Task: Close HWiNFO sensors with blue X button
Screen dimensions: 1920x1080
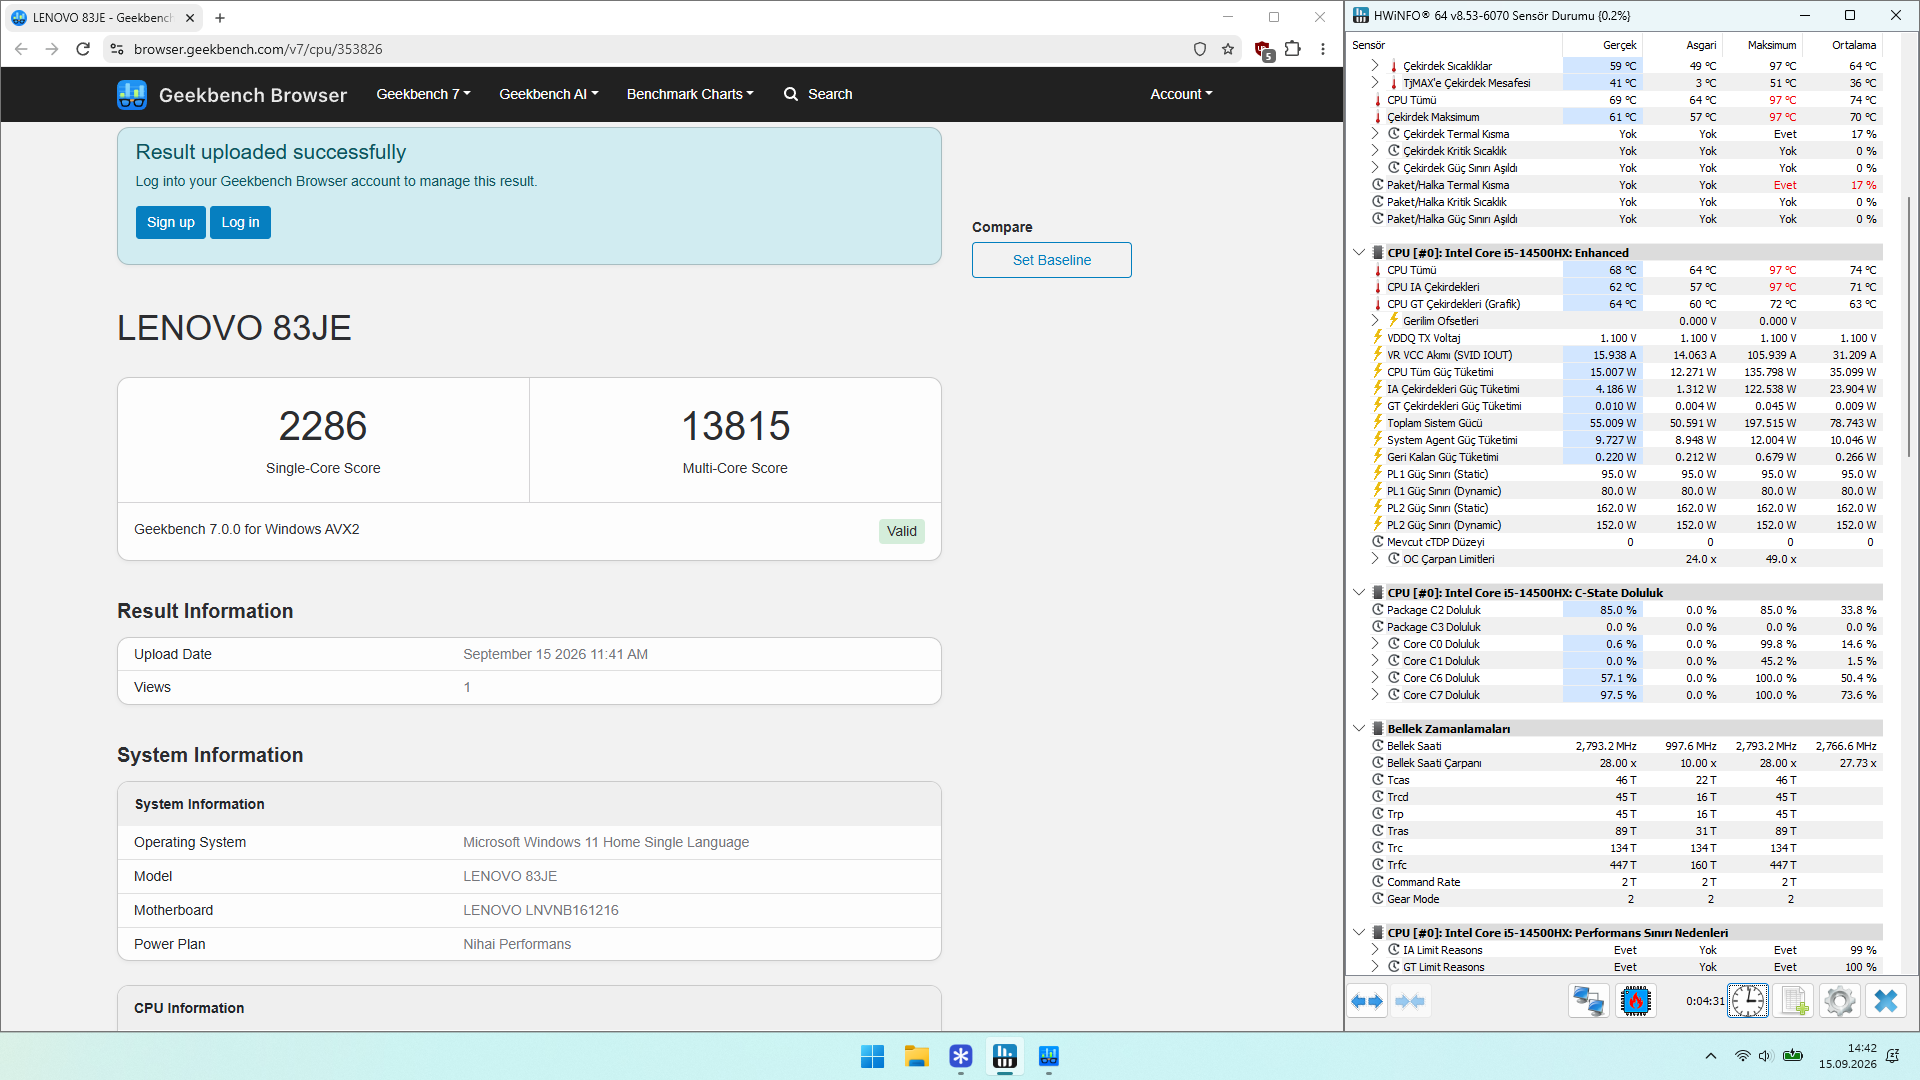Action: (1886, 1001)
